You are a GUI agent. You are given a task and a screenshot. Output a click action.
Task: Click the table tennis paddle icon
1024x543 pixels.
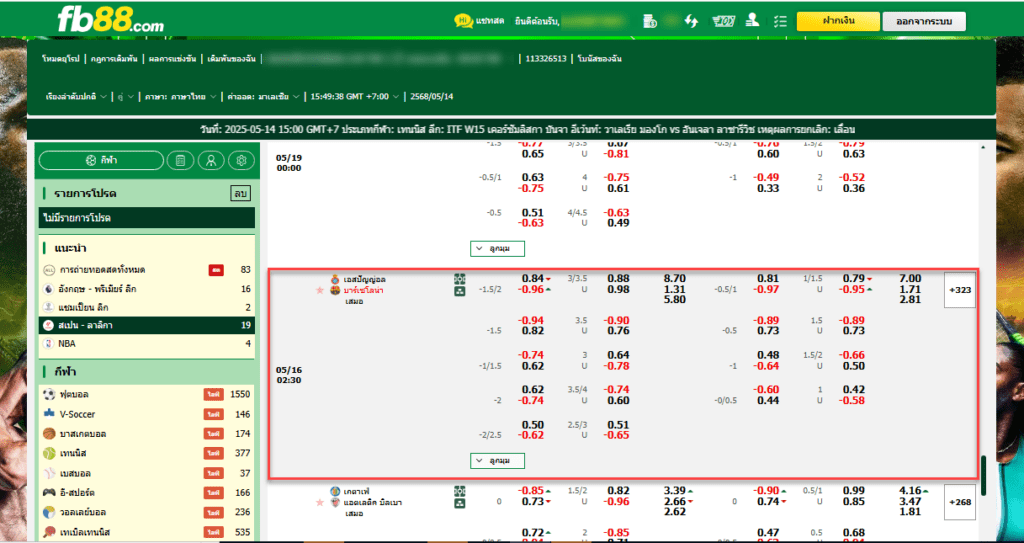tap(49, 532)
